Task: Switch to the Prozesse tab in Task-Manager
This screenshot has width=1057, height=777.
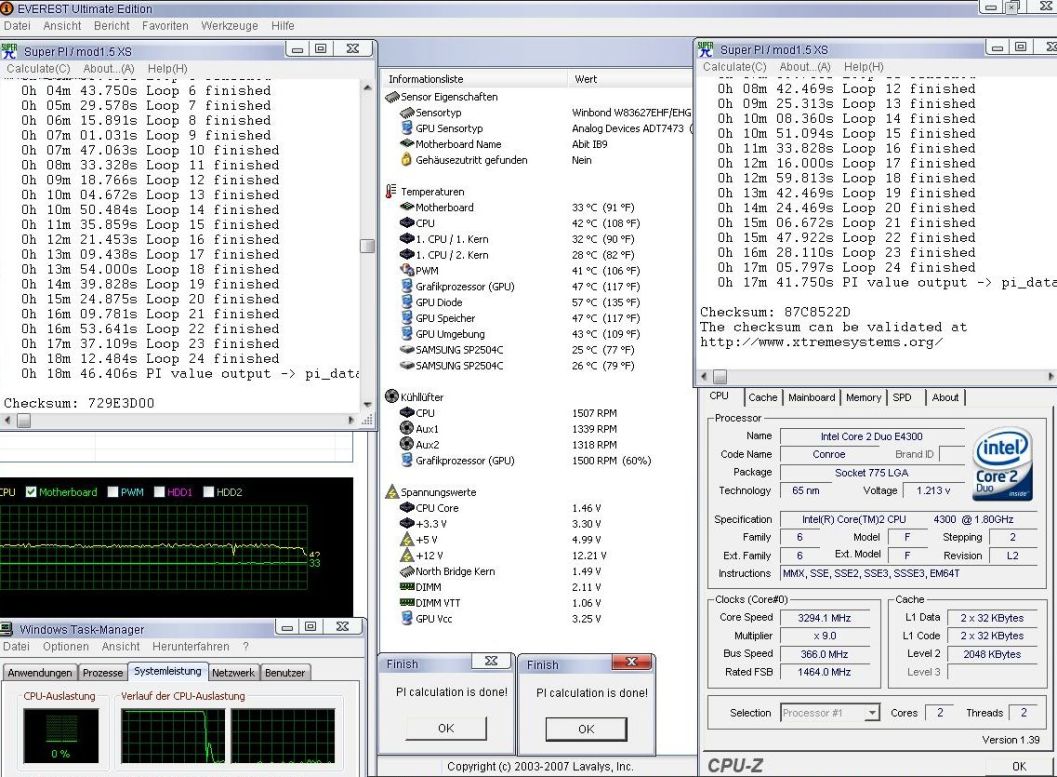Action: click(103, 673)
